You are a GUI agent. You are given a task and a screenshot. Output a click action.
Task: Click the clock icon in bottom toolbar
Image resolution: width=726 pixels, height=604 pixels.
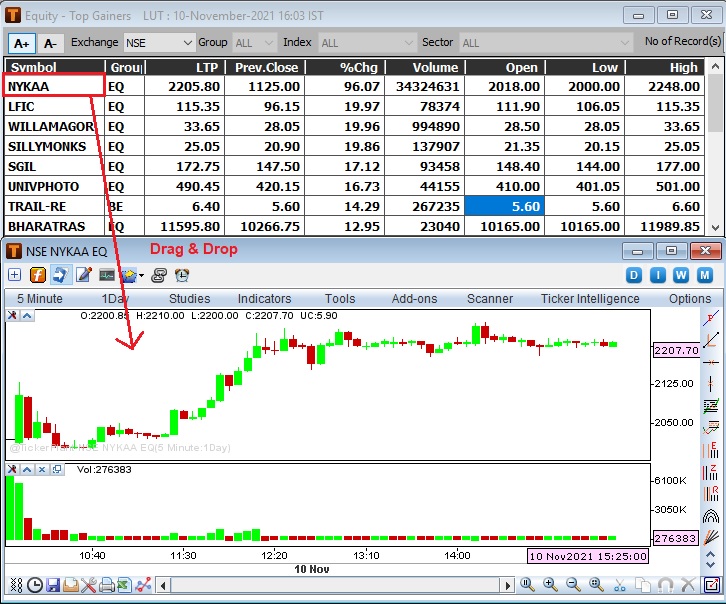pyautogui.click(x=35, y=585)
